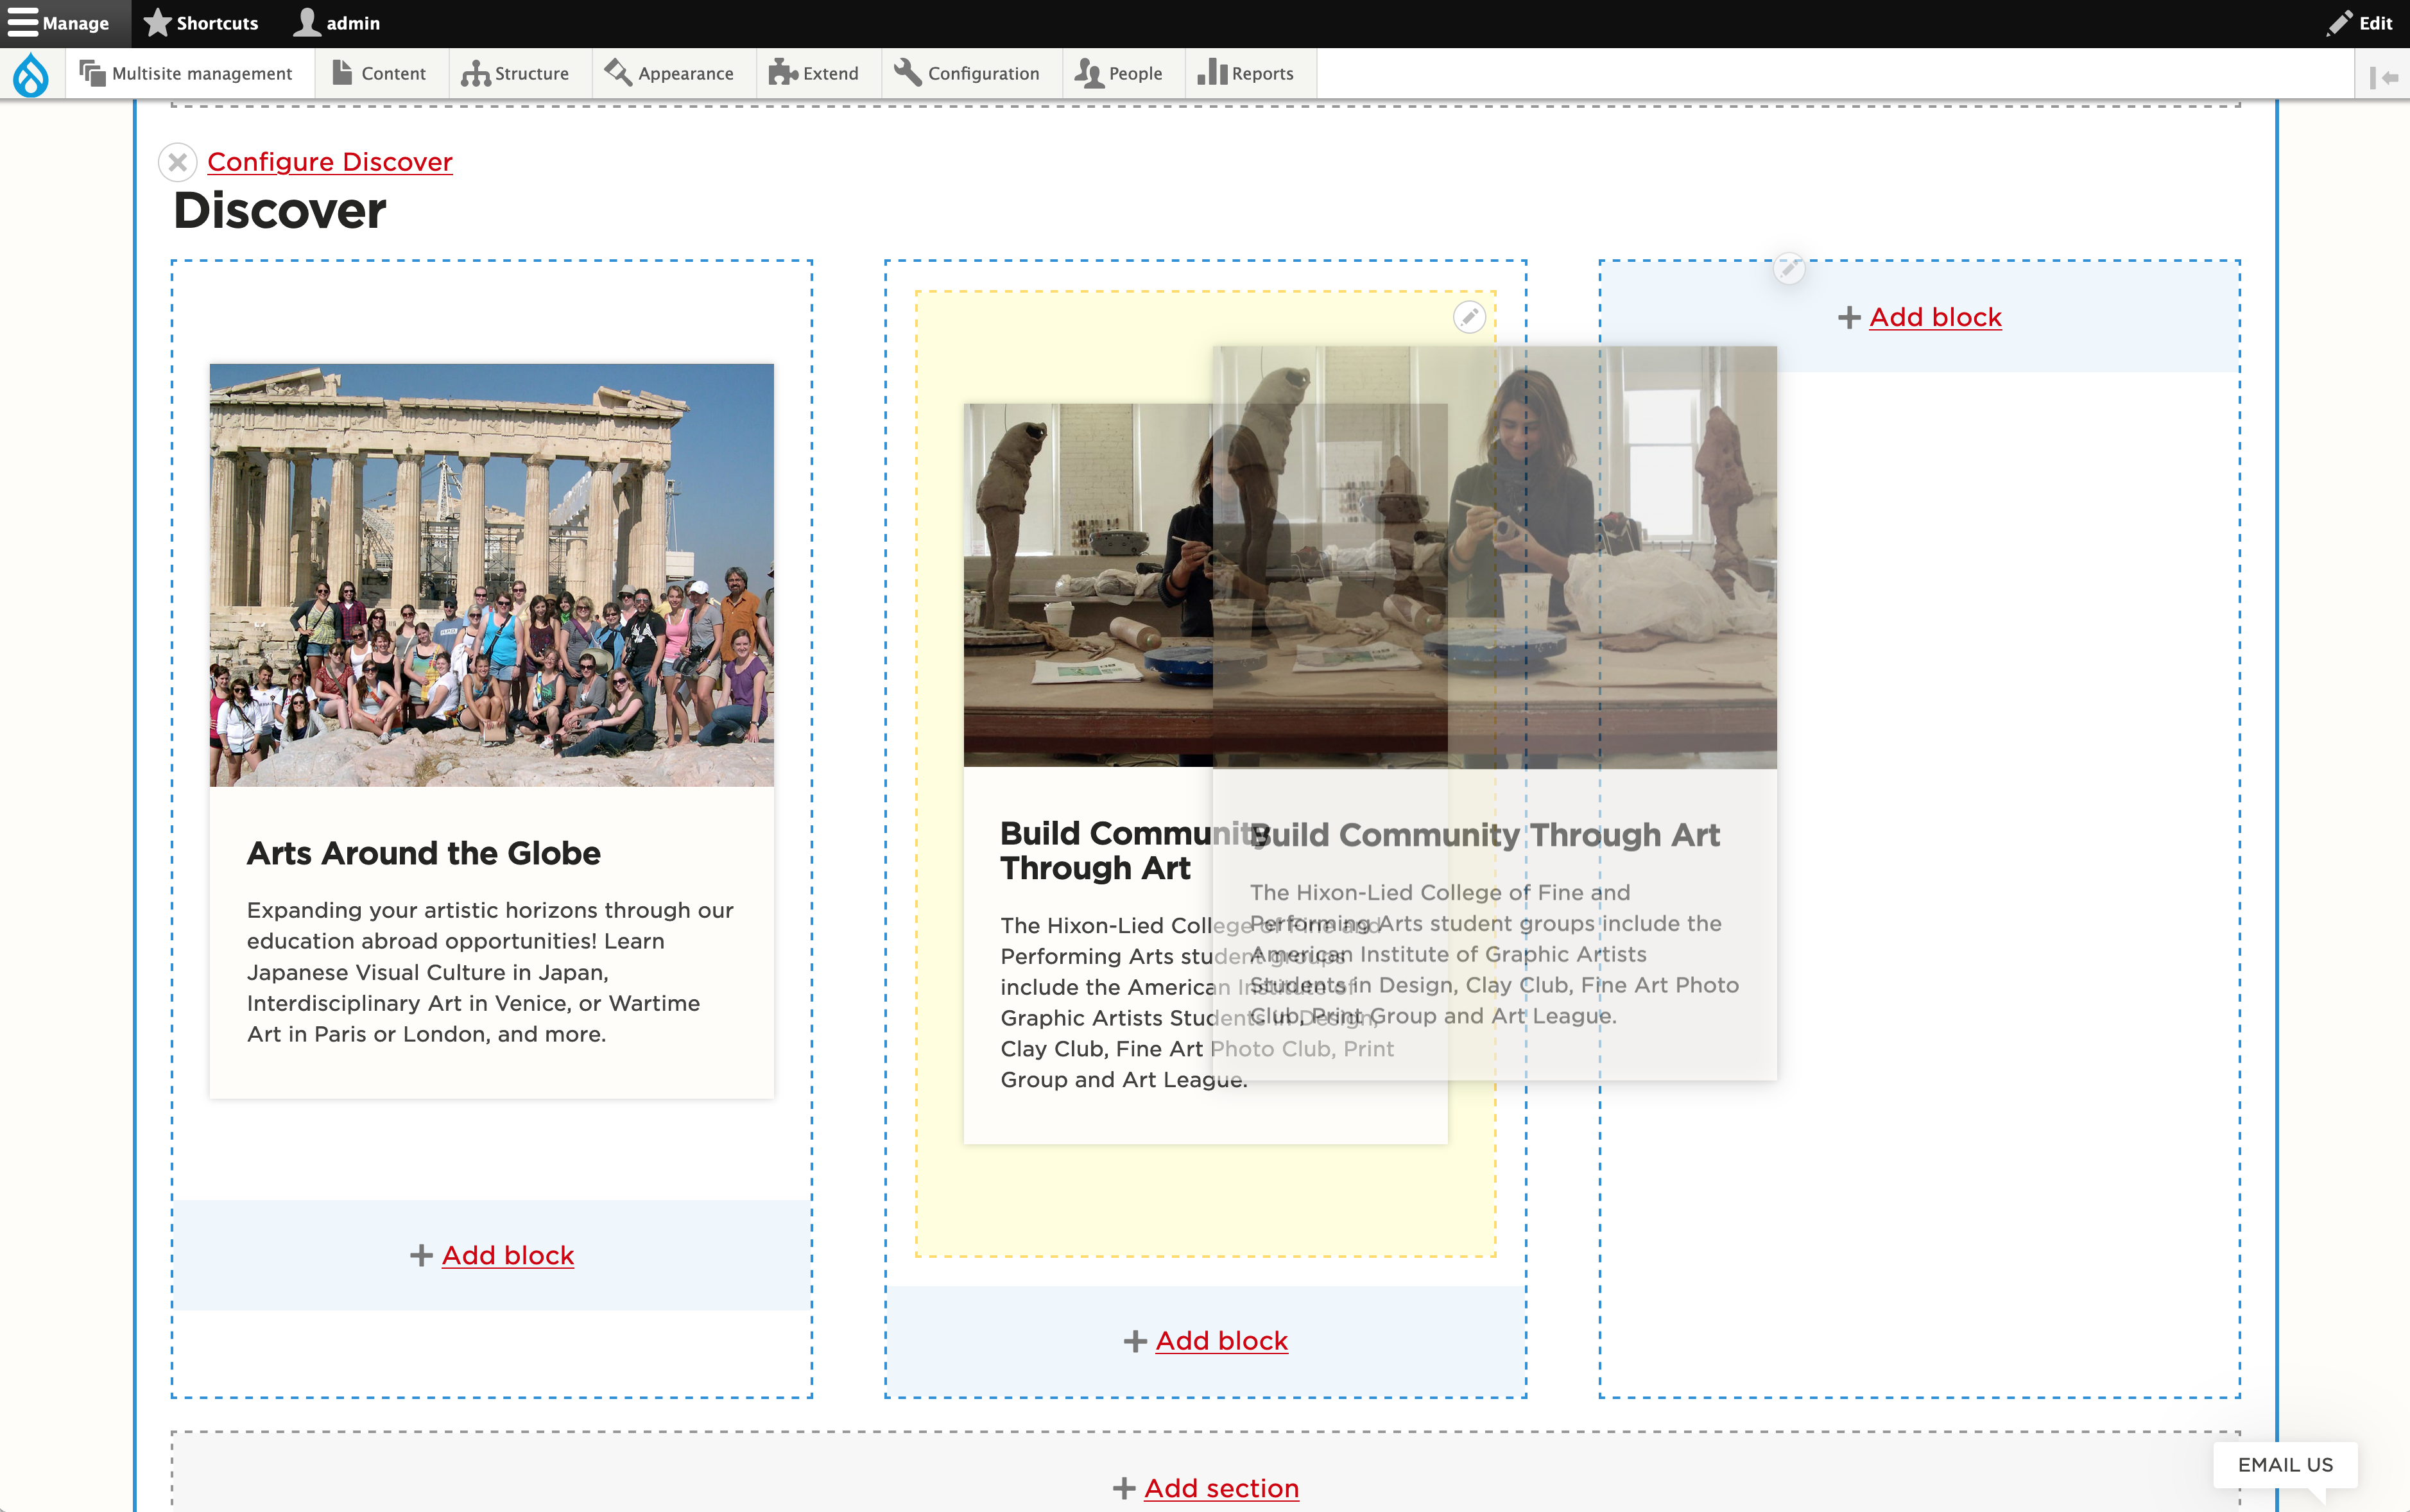Viewport: 2410px width, 1512px height.
Task: Click Add section link
Action: point(1220,1488)
